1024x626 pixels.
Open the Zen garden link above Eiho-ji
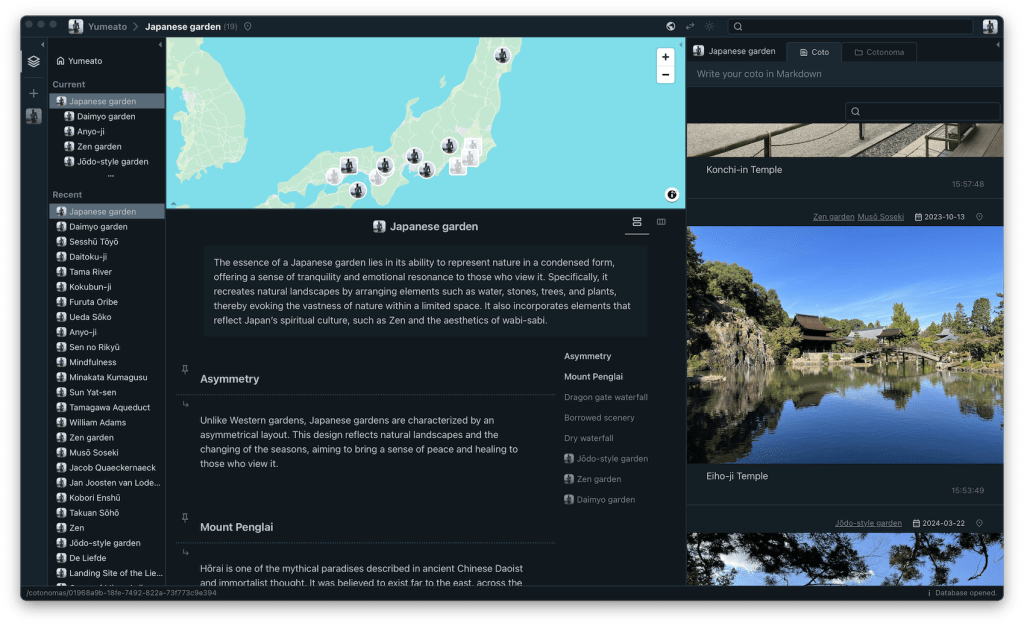(x=833, y=216)
